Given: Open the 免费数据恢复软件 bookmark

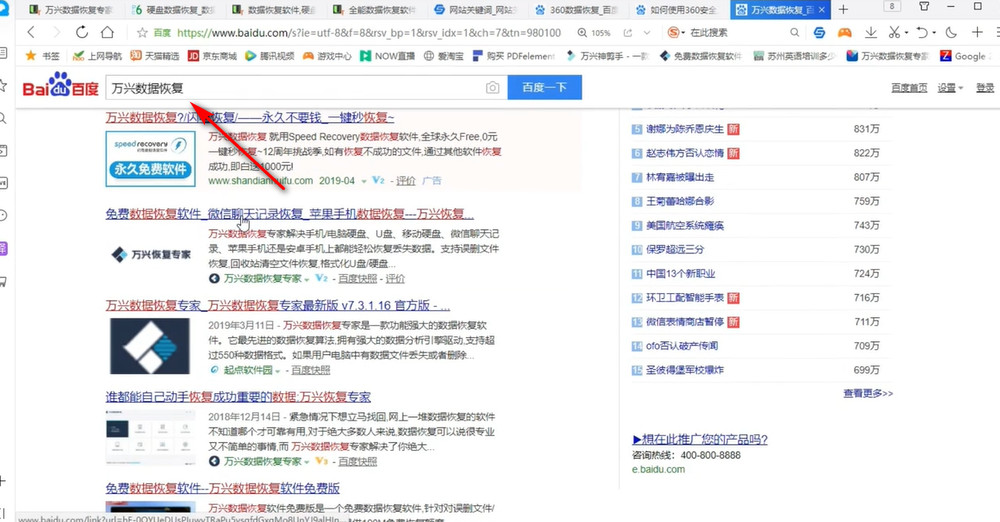Looking at the screenshot, I should click(x=700, y=56).
